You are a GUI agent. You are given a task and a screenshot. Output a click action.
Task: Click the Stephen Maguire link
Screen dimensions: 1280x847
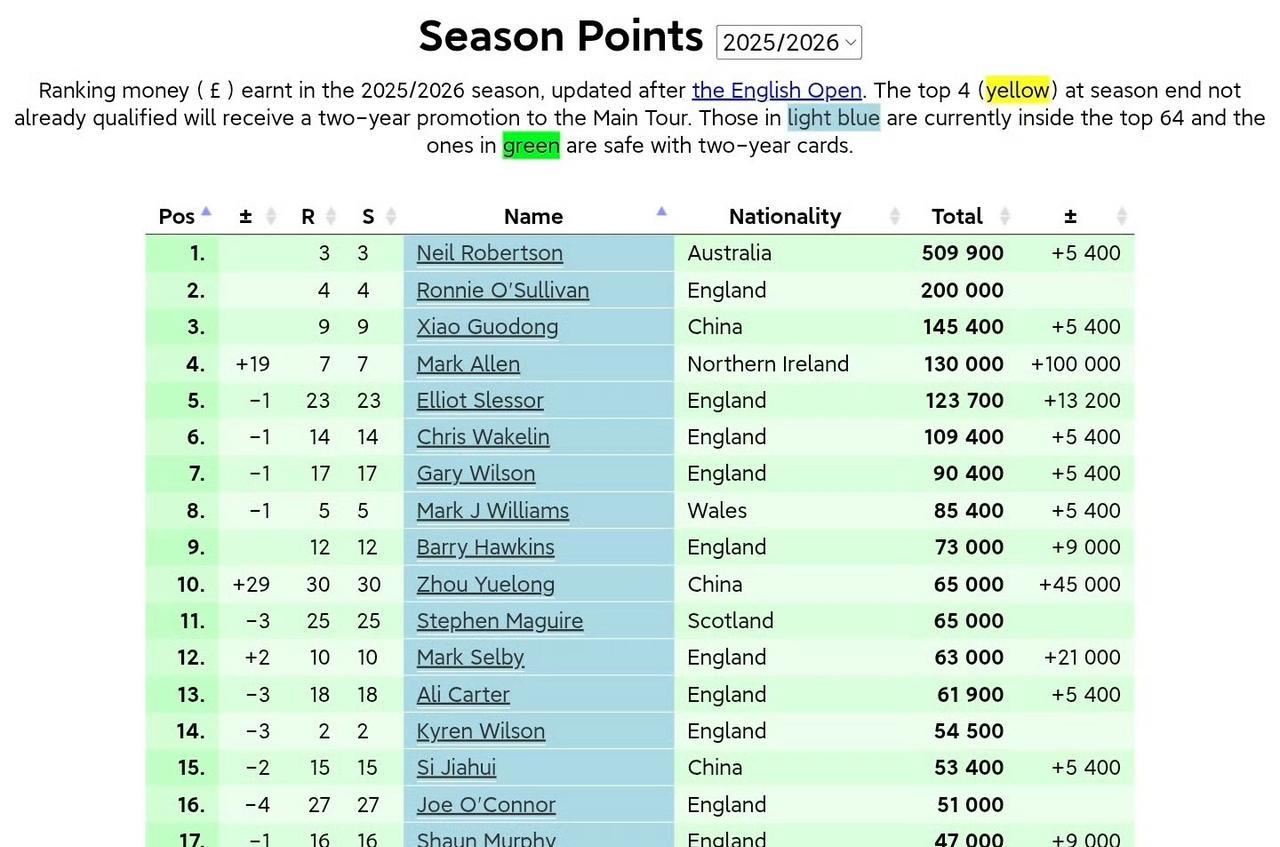coord(499,621)
